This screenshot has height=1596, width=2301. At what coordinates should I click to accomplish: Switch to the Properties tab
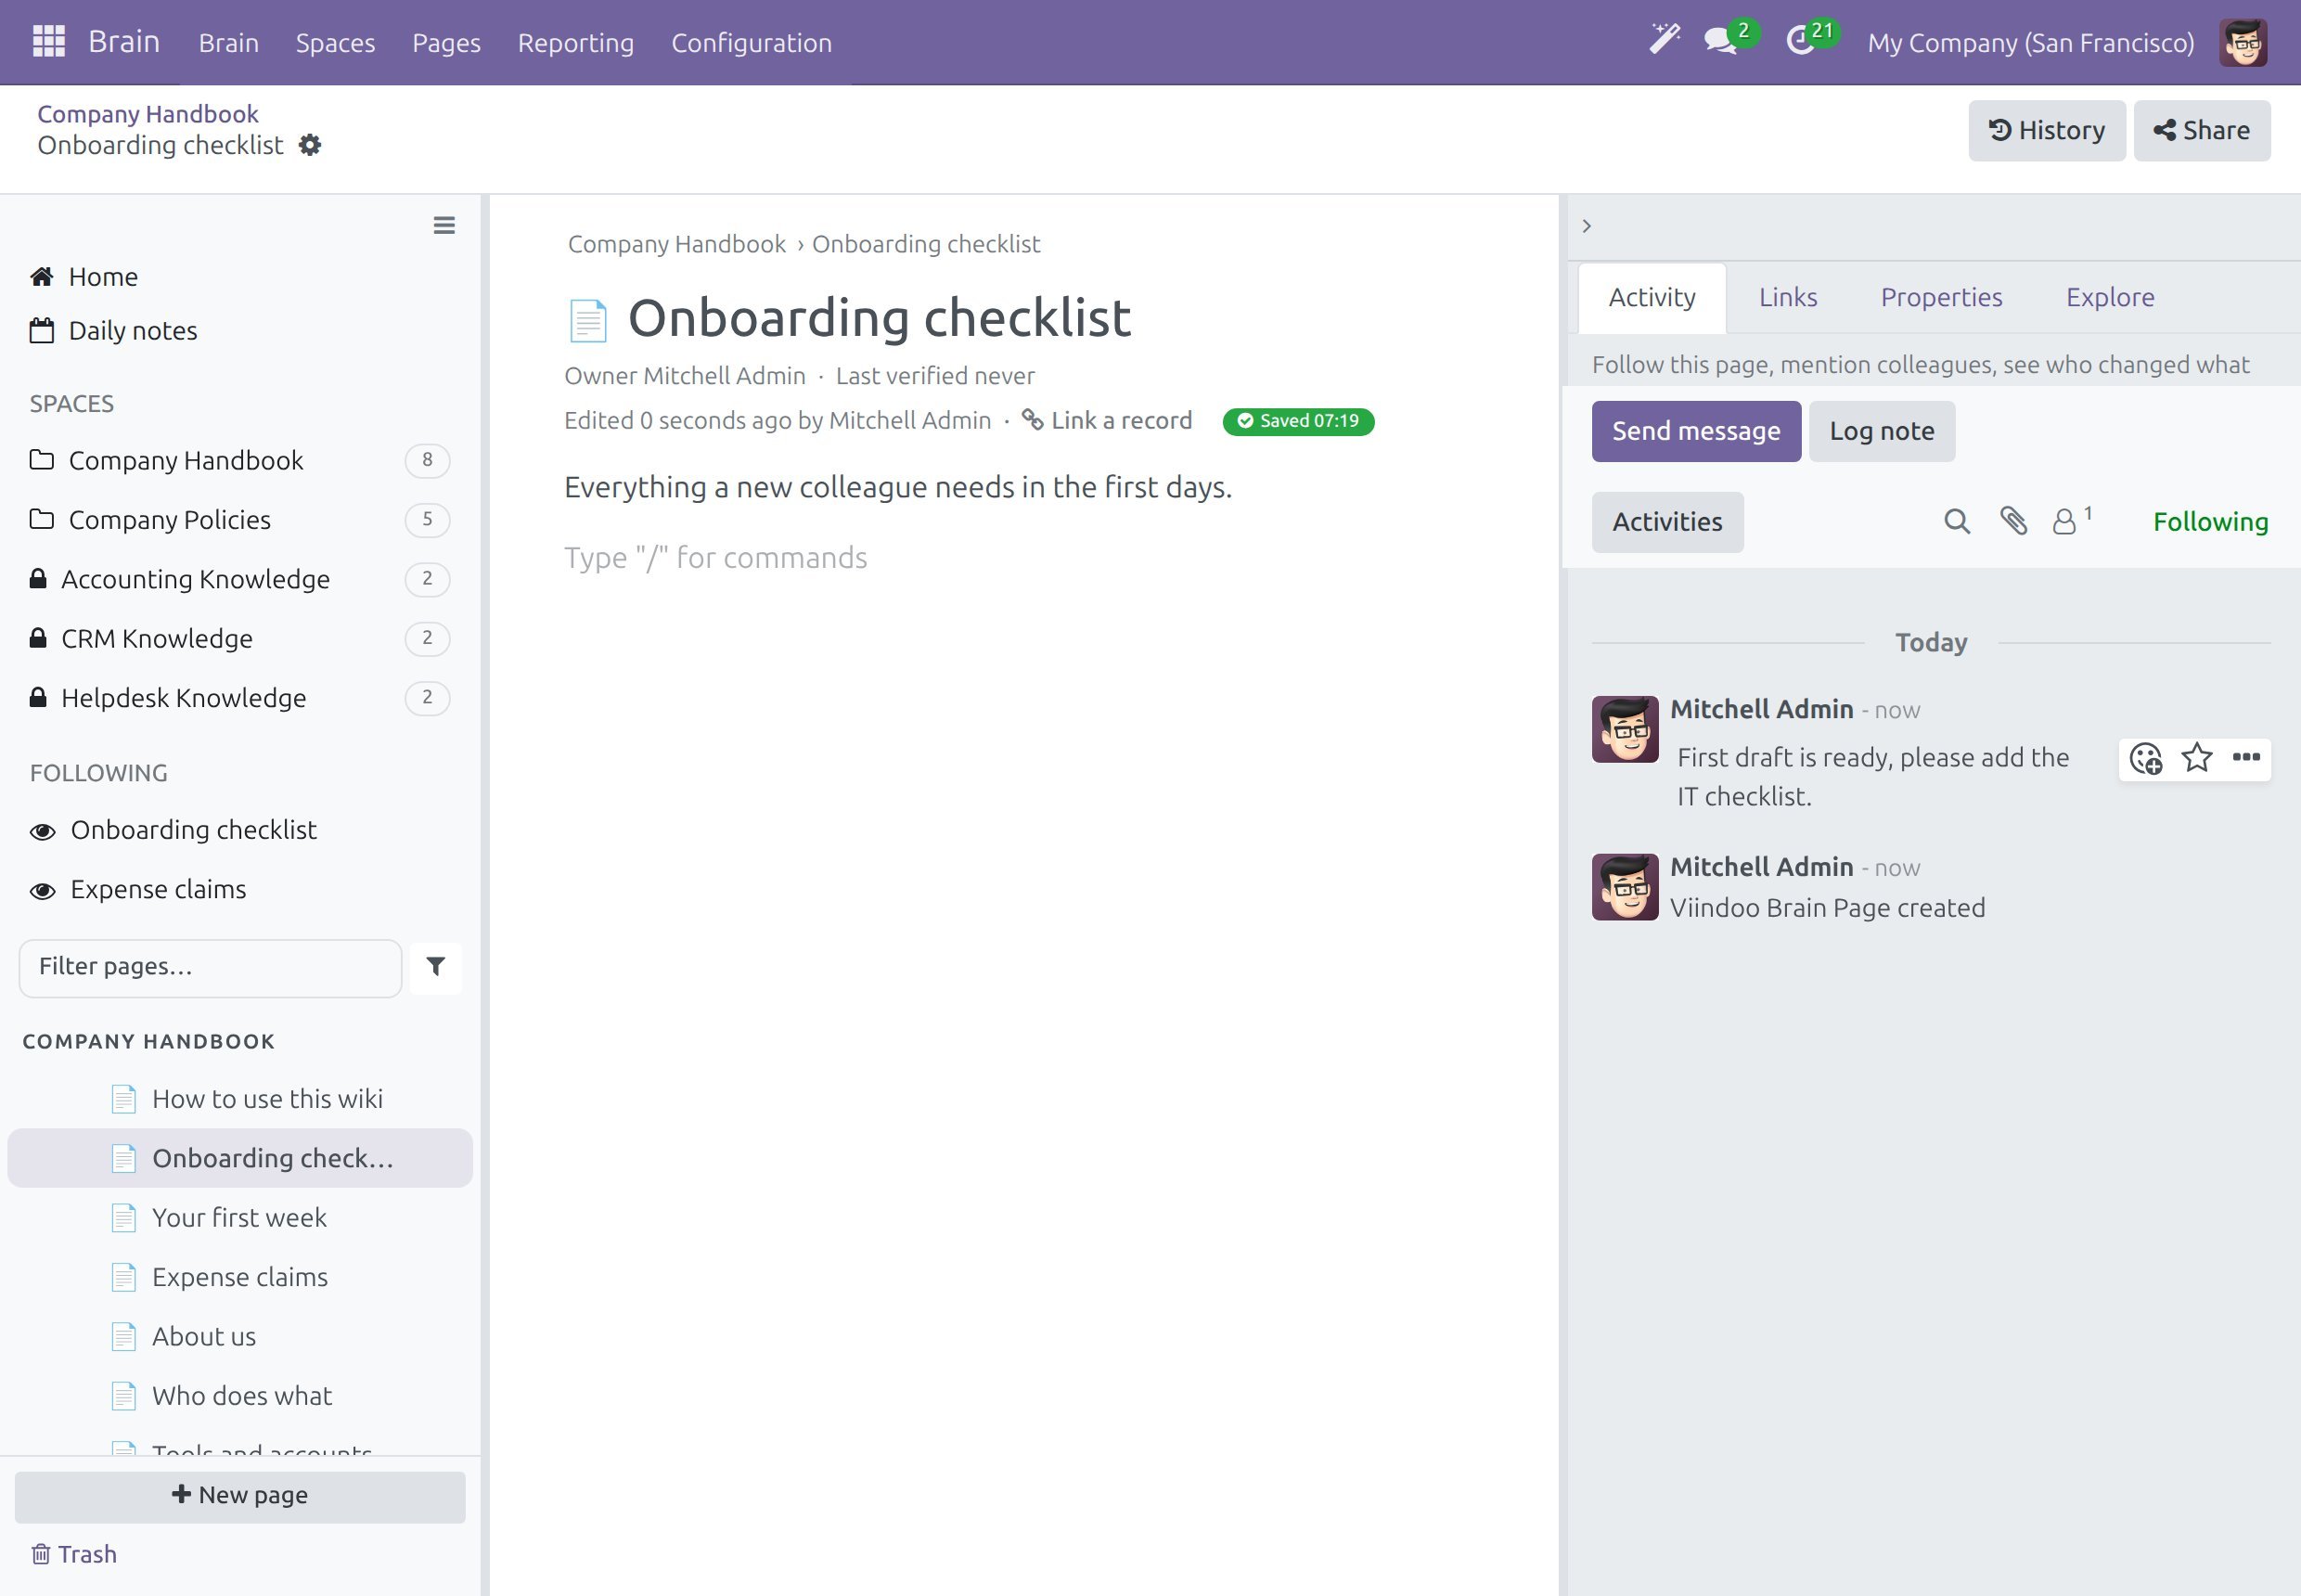1941,297
